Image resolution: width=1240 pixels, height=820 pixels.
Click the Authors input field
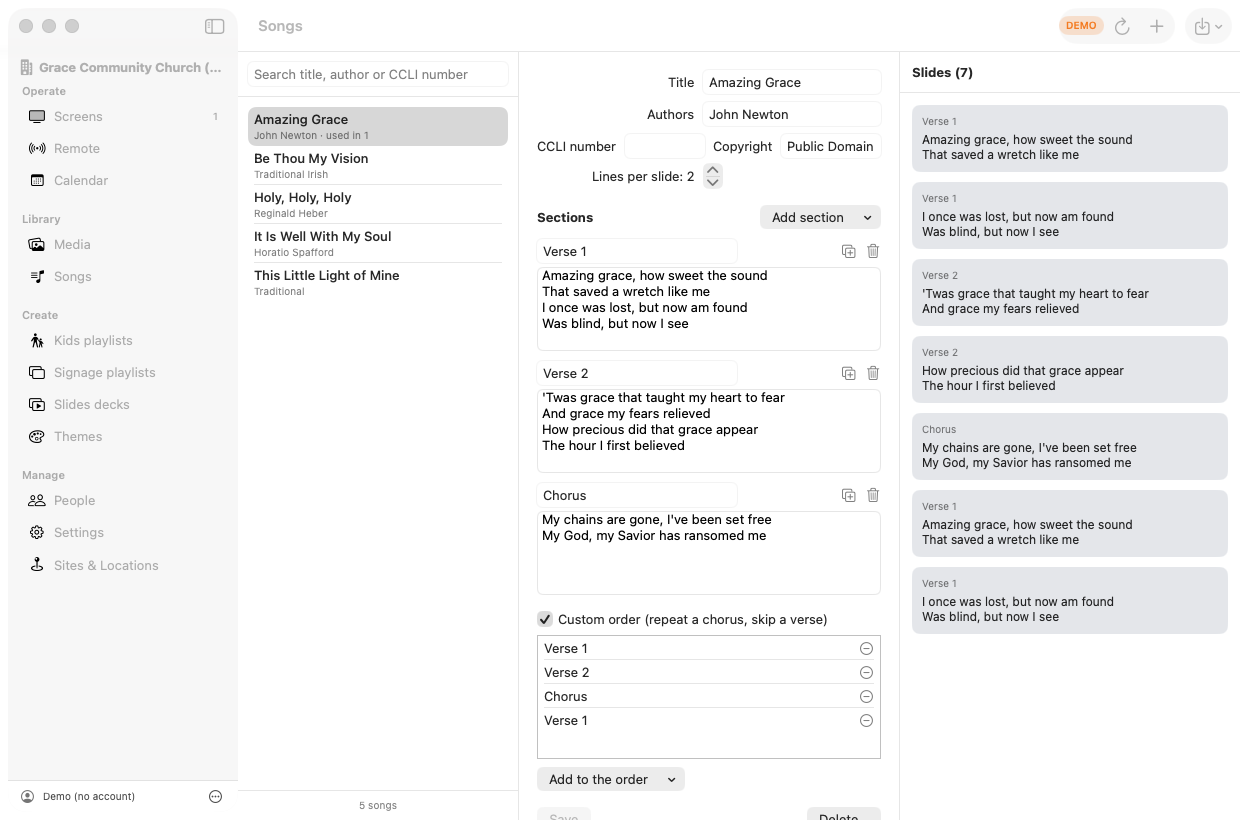click(791, 114)
